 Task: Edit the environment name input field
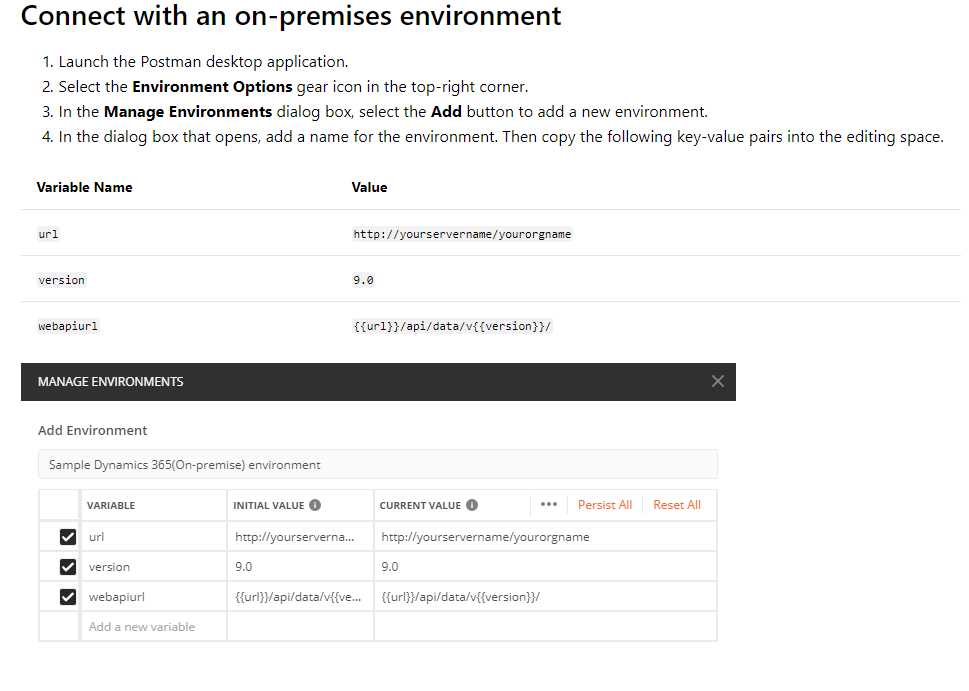[378, 464]
